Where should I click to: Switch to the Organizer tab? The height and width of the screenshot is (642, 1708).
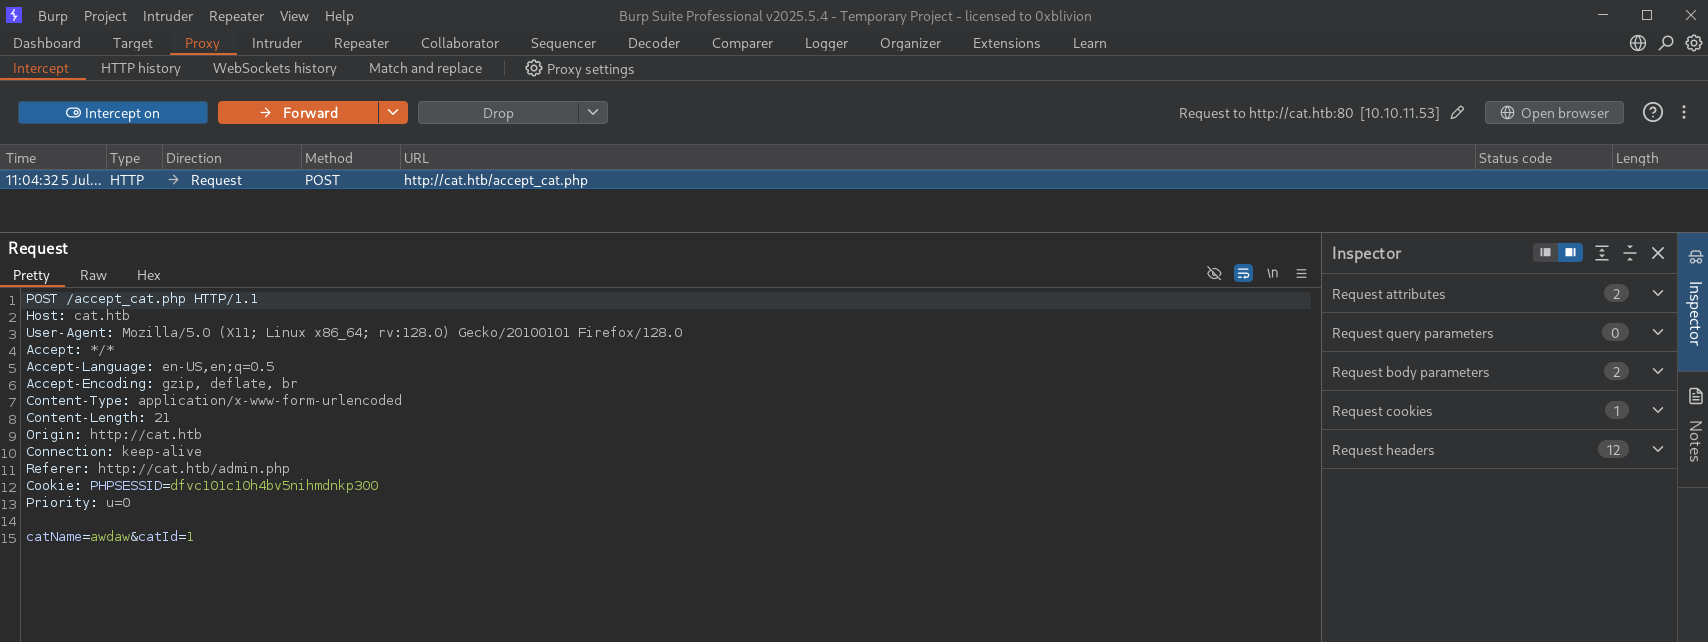point(910,43)
